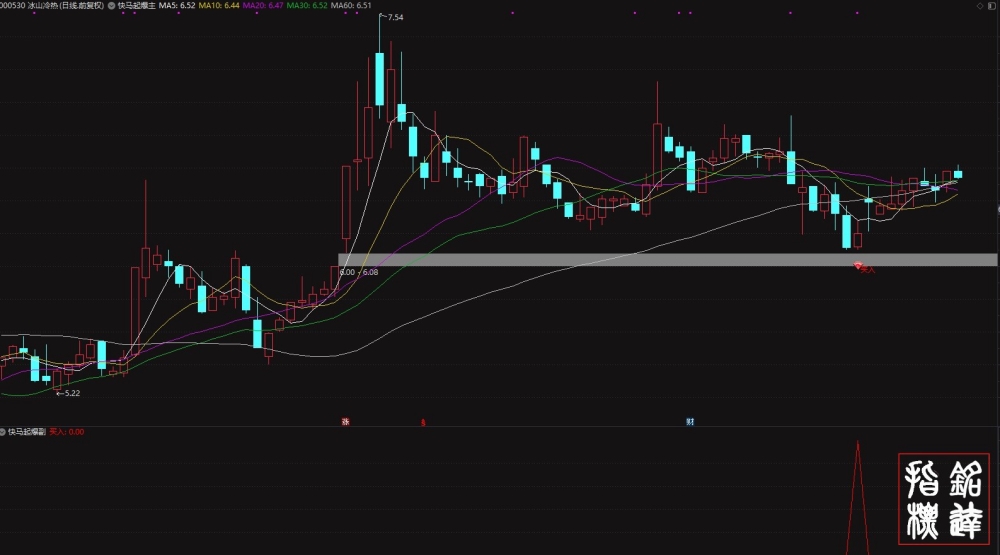
Task: Click the red spike in sub-chart
Action: (858, 498)
